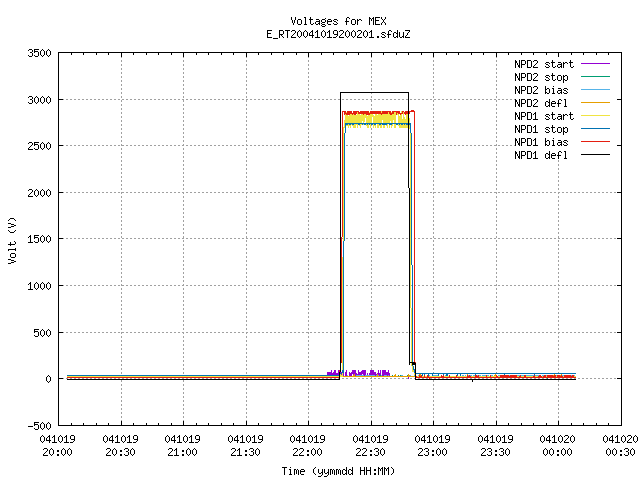
Task: Click the y-axis value 2000
Action: [39, 193]
